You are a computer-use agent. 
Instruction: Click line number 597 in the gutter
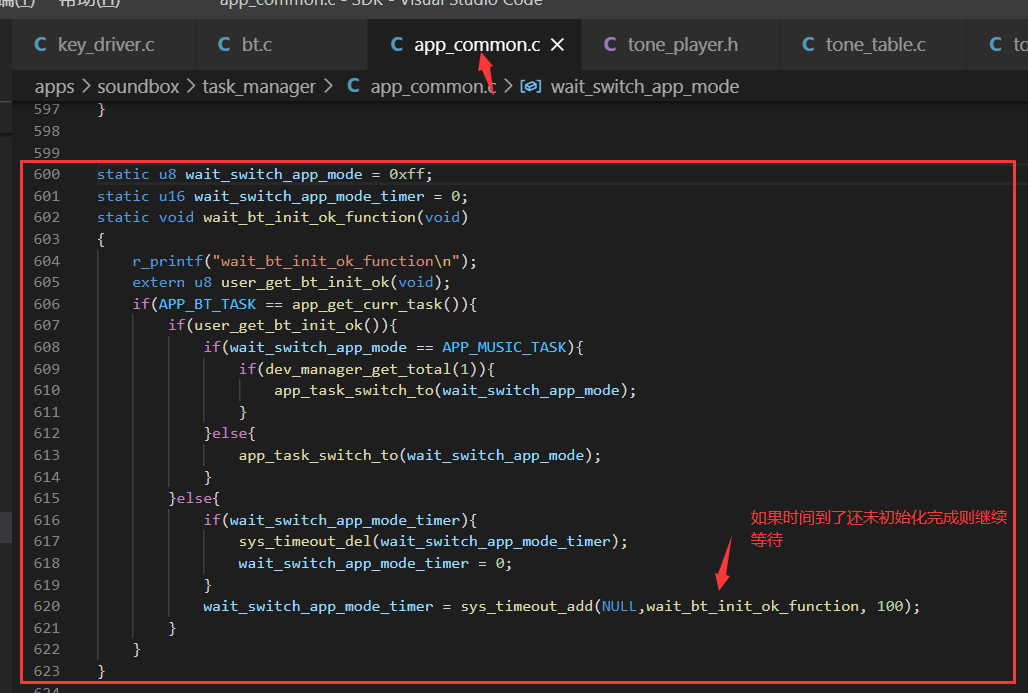[x=47, y=109]
